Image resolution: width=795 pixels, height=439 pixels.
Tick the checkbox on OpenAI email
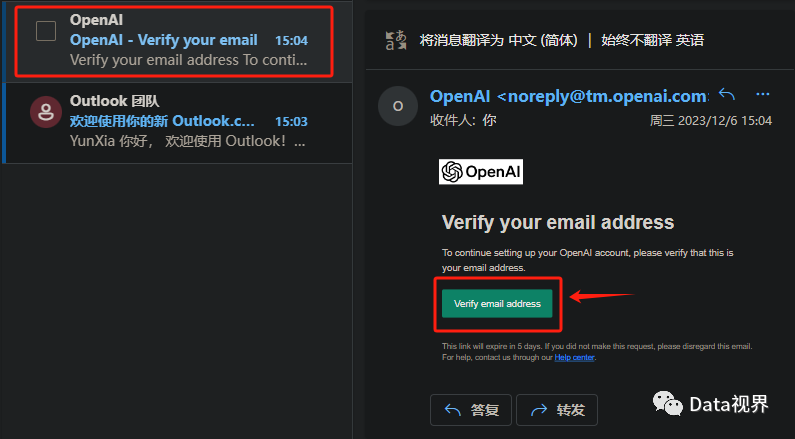(x=46, y=31)
